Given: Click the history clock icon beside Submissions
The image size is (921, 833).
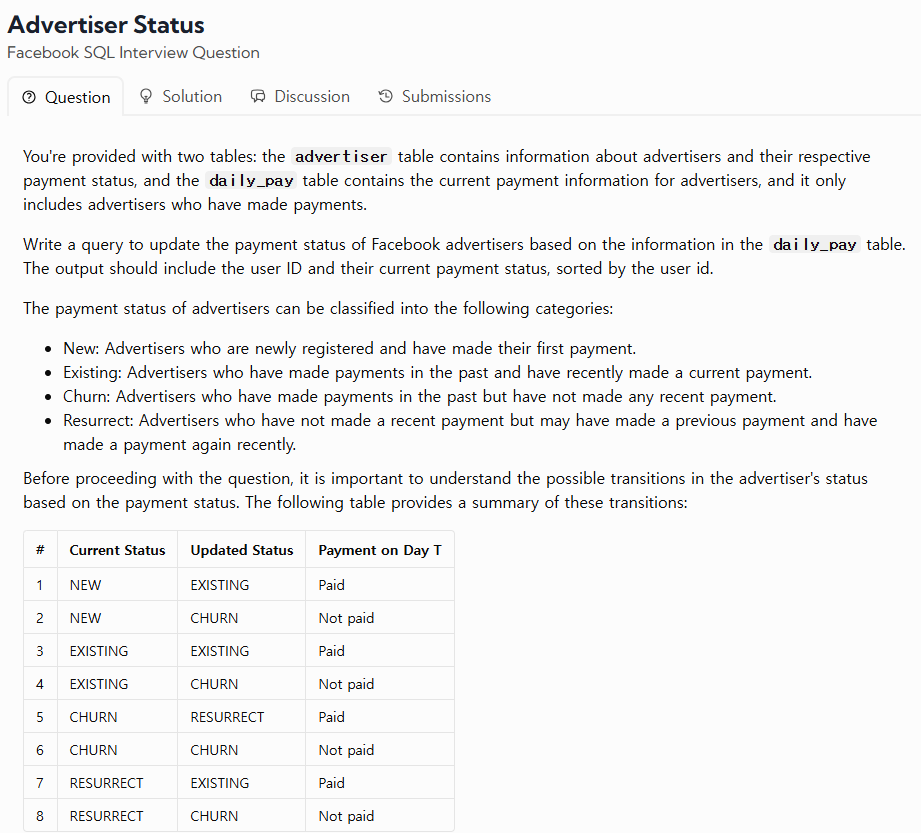Looking at the screenshot, I should pos(385,96).
